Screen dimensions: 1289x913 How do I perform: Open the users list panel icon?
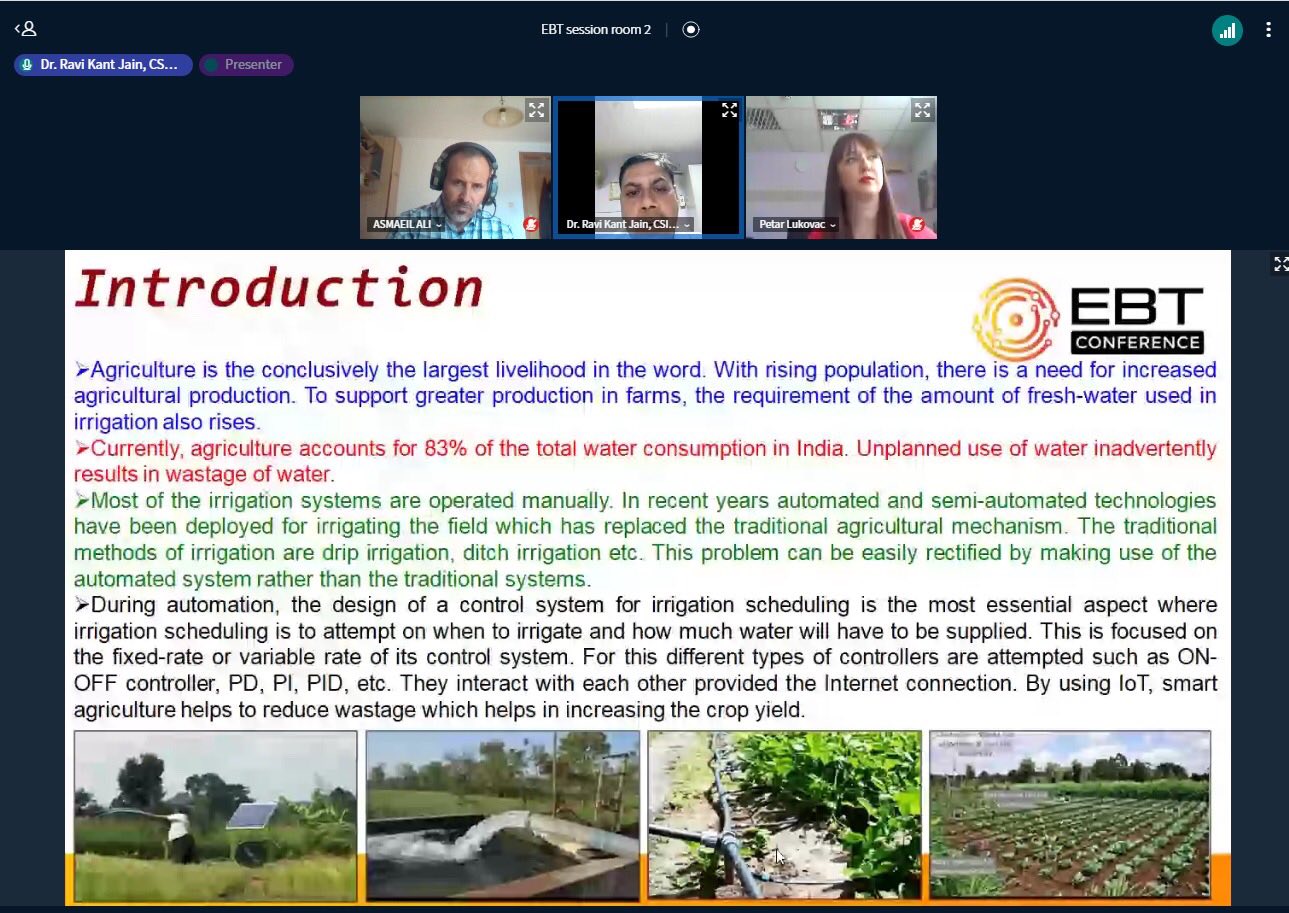pyautogui.click(x=26, y=29)
